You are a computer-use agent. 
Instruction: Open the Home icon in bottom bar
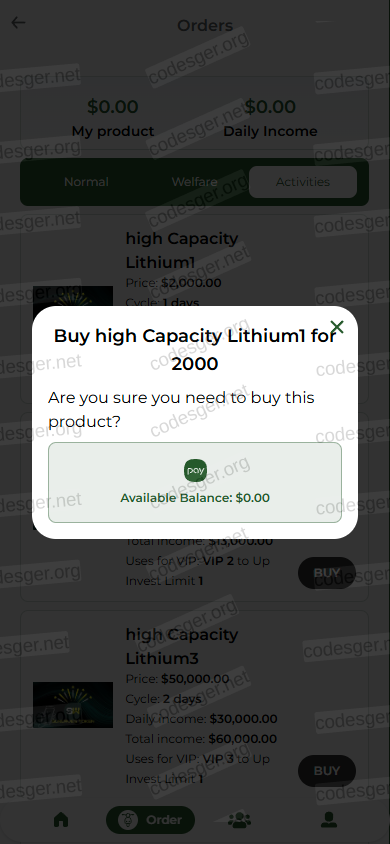(x=61, y=820)
